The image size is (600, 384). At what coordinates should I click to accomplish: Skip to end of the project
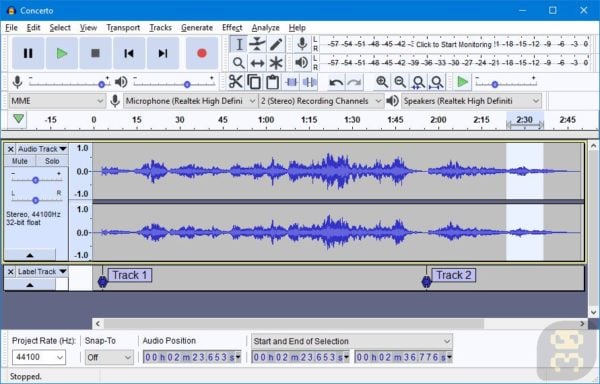click(163, 53)
